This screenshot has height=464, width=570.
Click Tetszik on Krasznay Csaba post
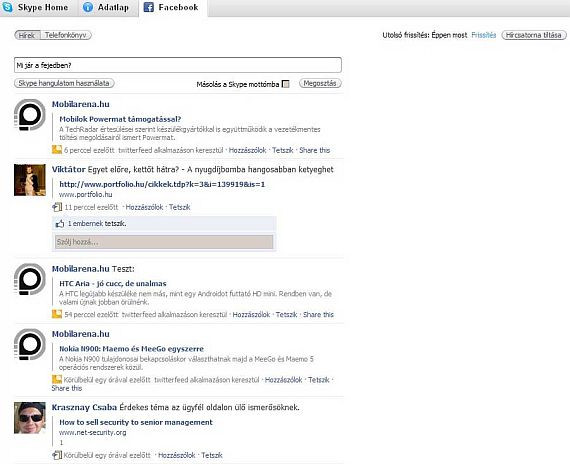click(212, 455)
